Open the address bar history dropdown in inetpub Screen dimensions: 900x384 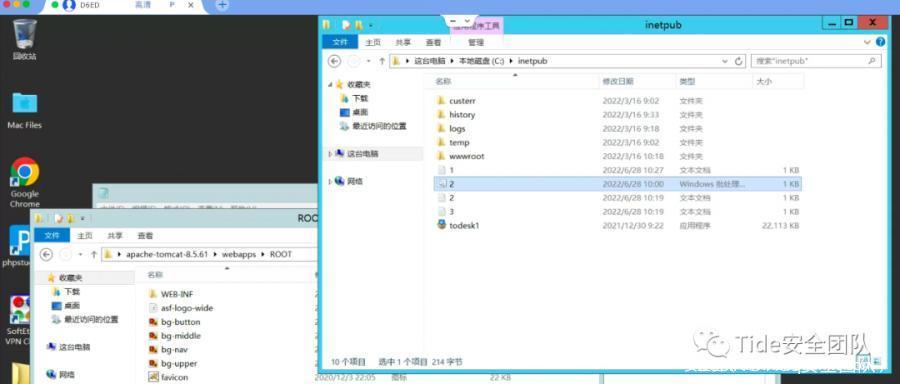pyautogui.click(x=726, y=61)
